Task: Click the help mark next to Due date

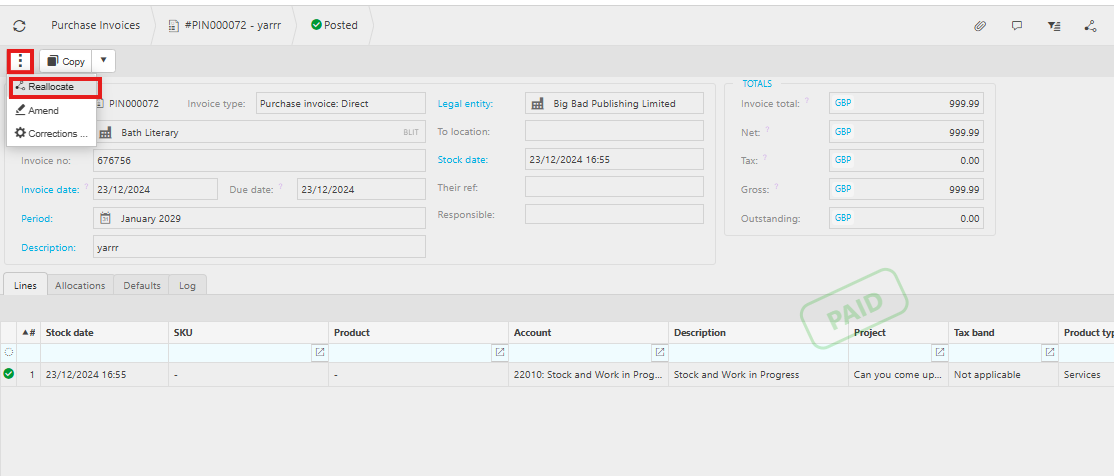Action: click(281, 188)
